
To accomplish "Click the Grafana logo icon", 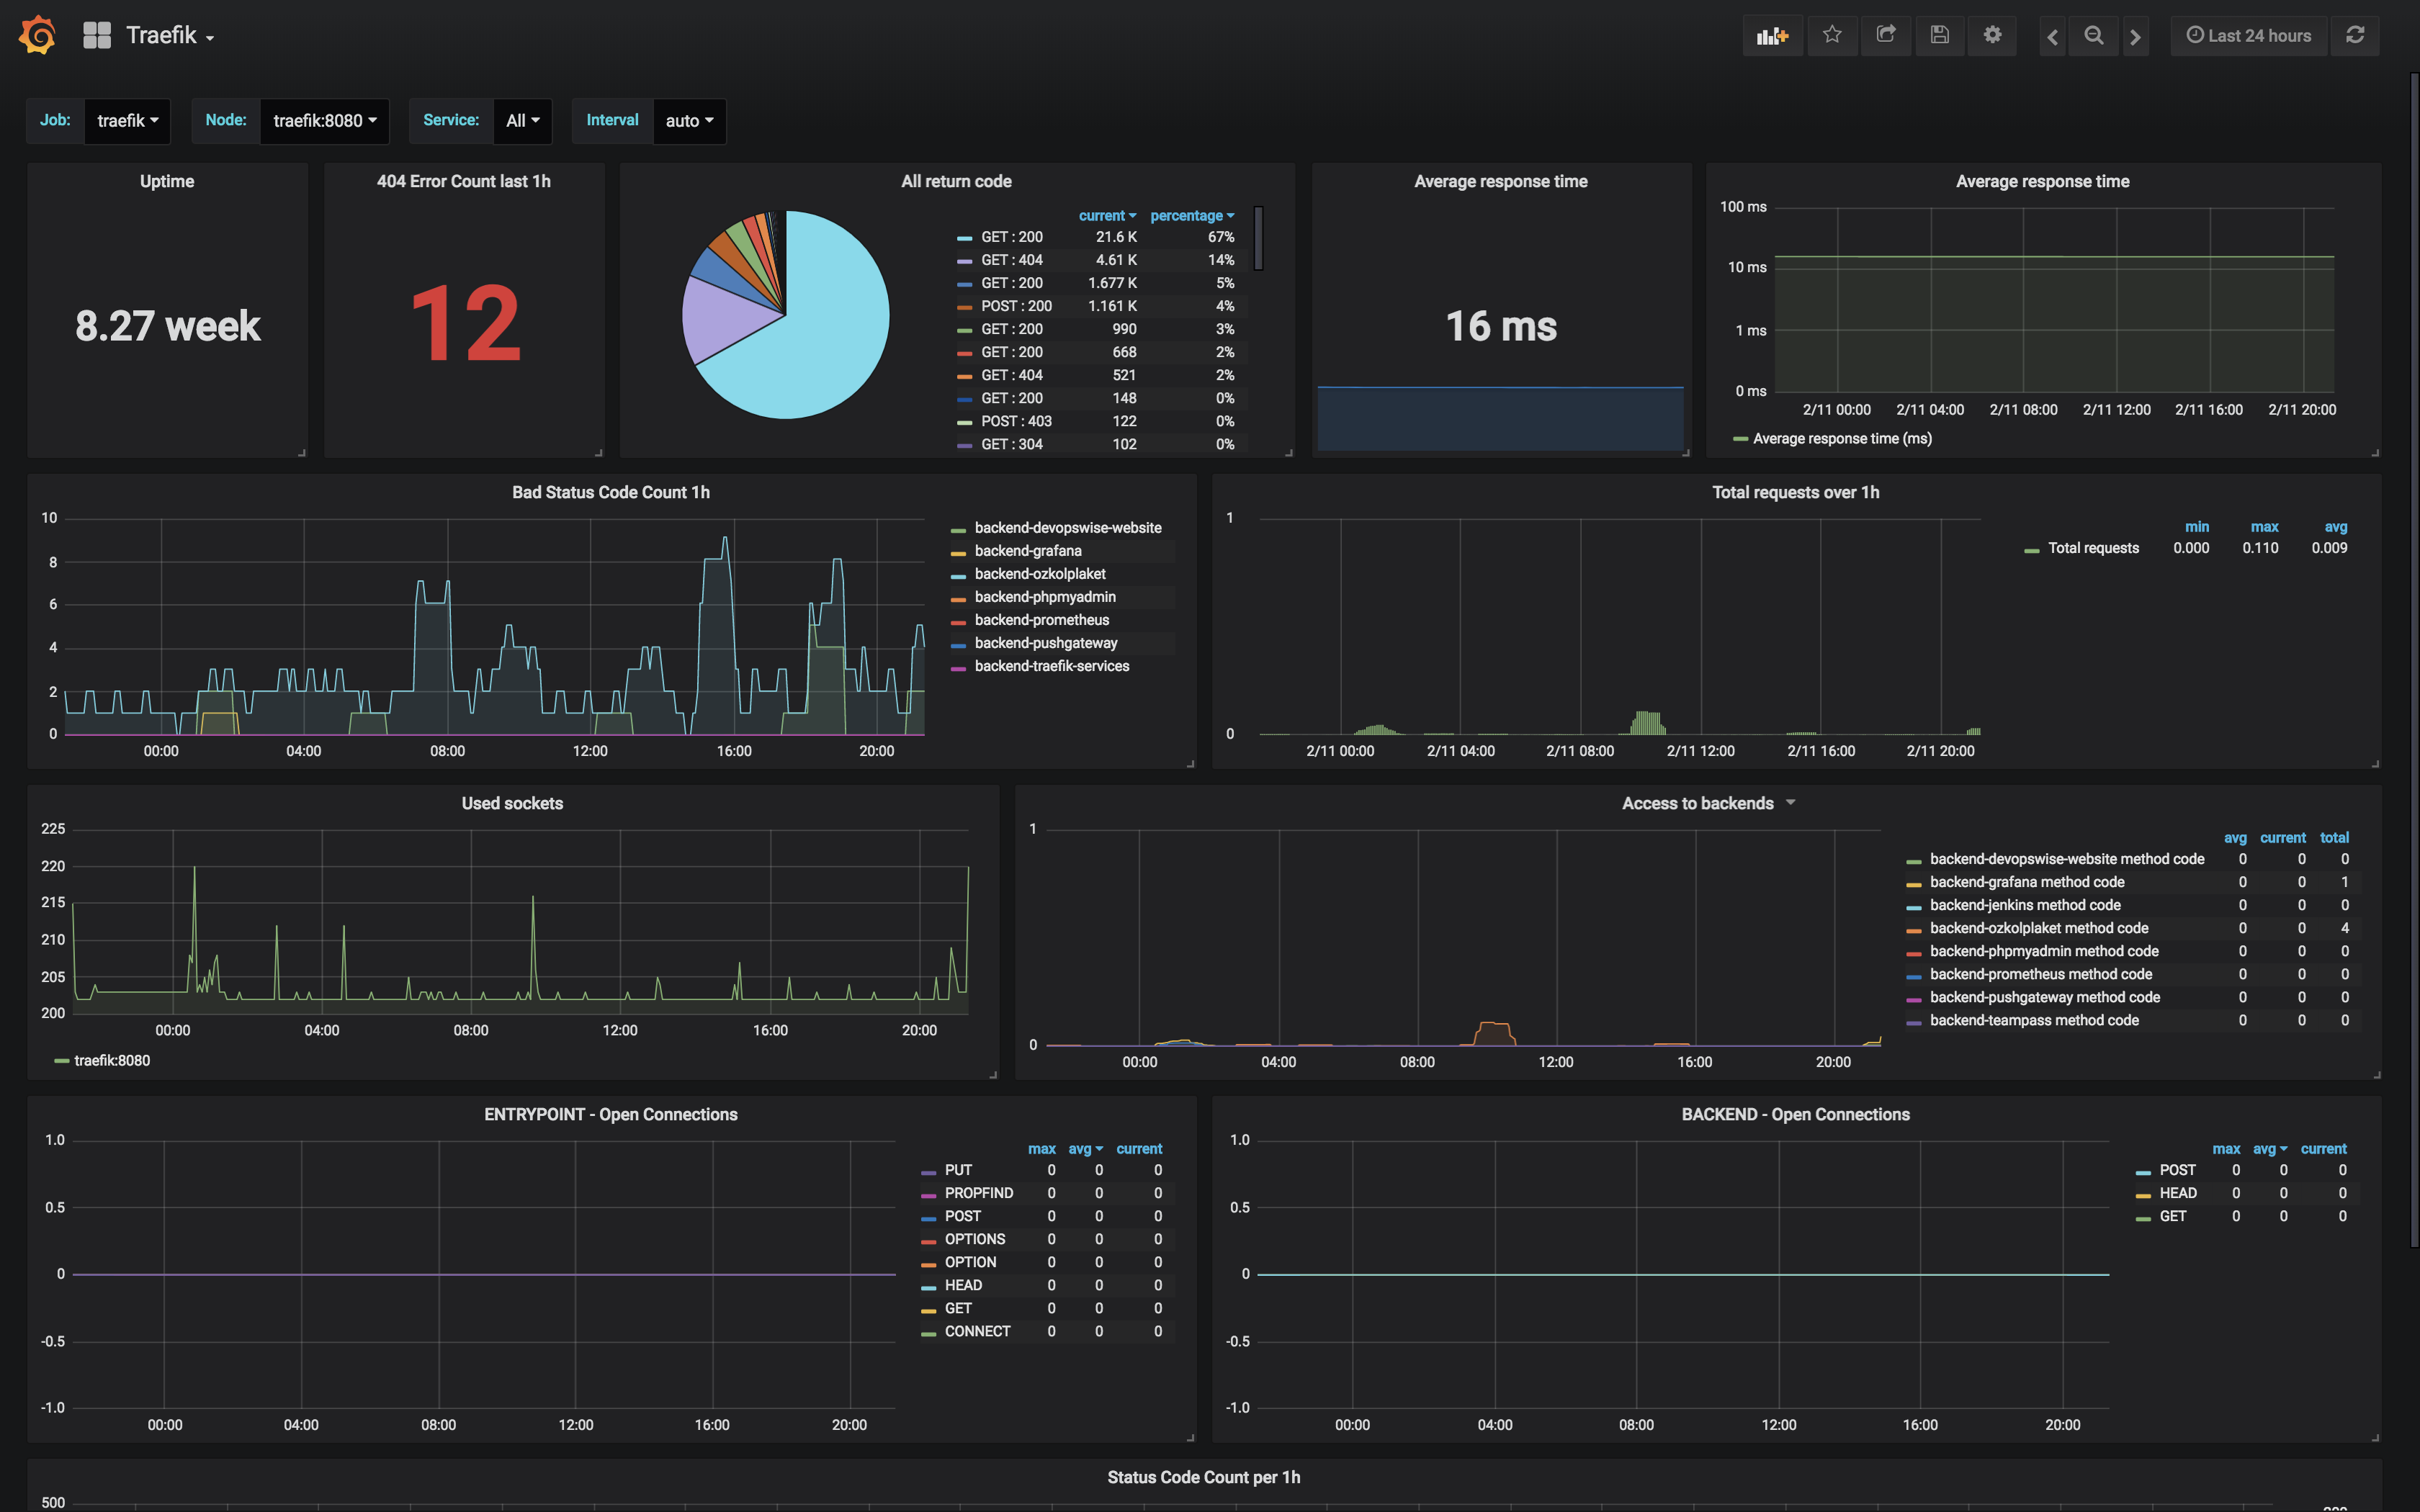I will (x=38, y=36).
